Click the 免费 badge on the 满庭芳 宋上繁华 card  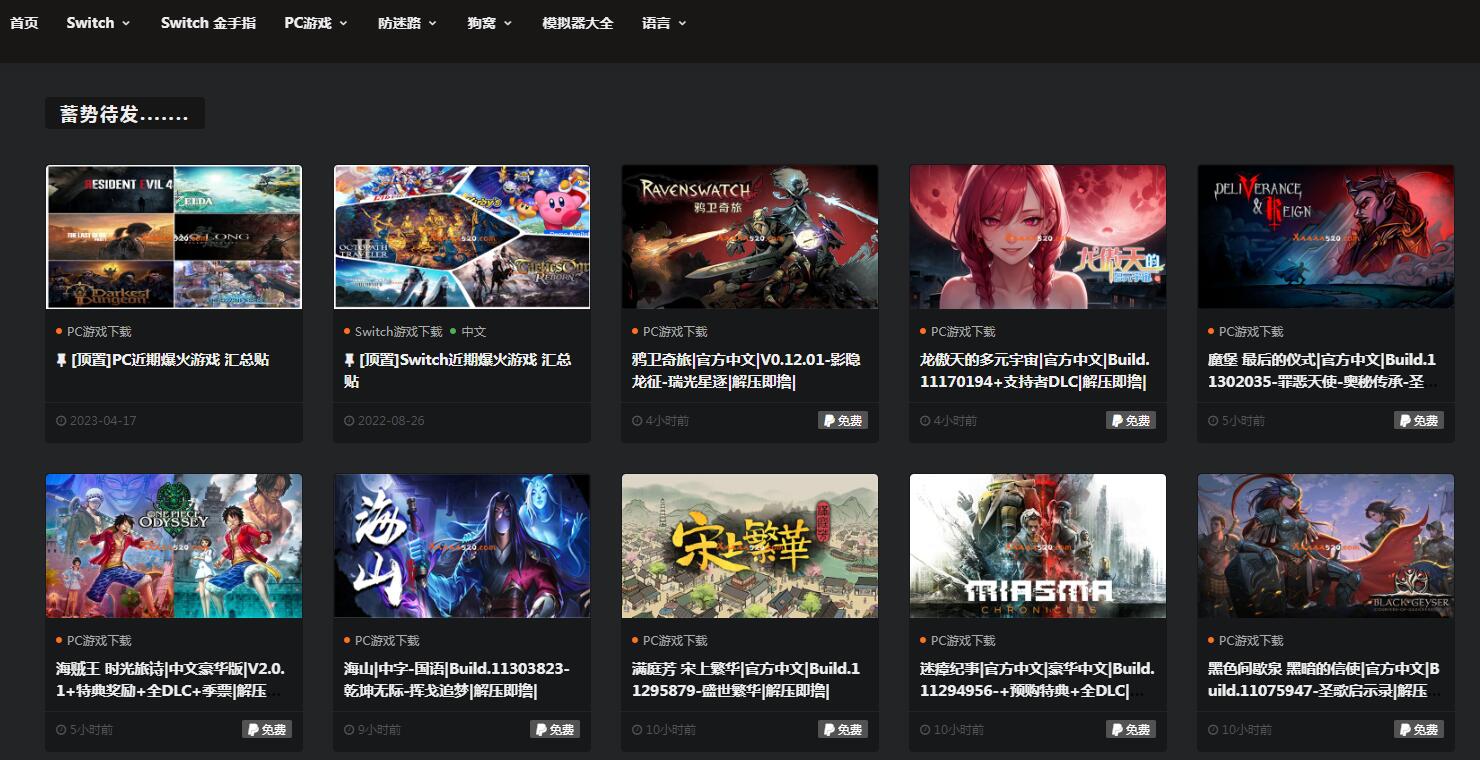[843, 730]
